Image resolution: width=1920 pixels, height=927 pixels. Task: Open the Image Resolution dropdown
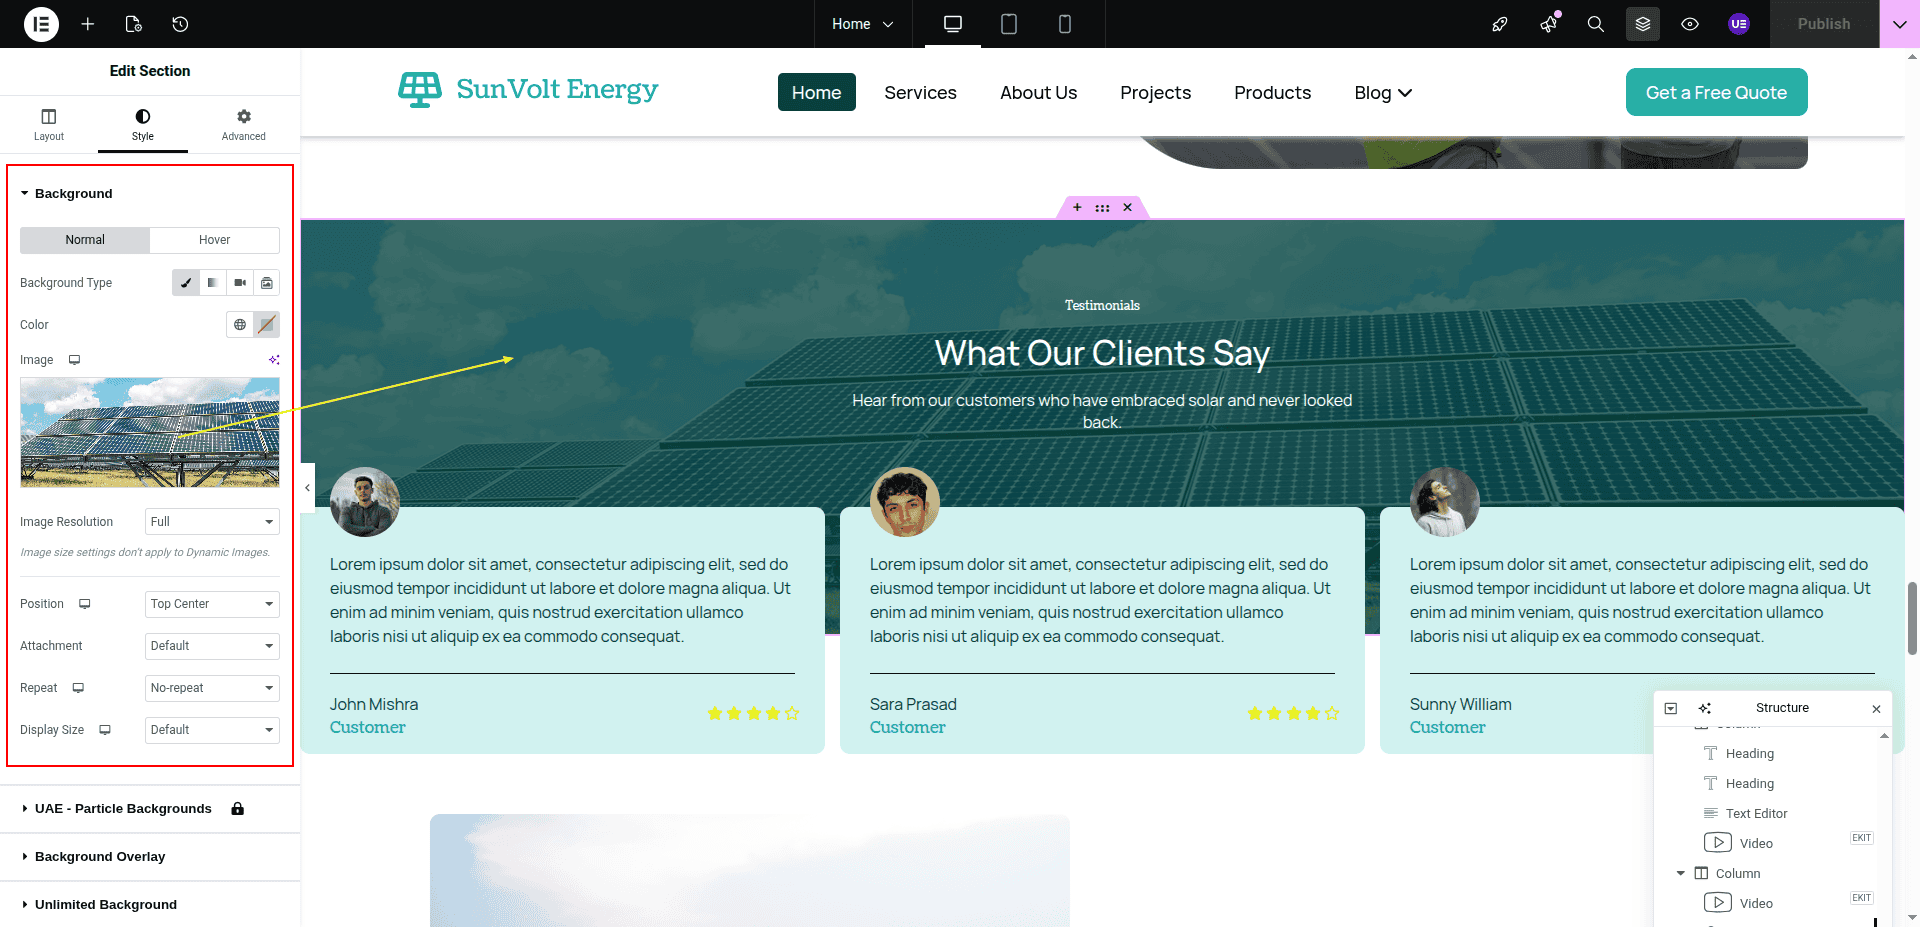point(212,522)
